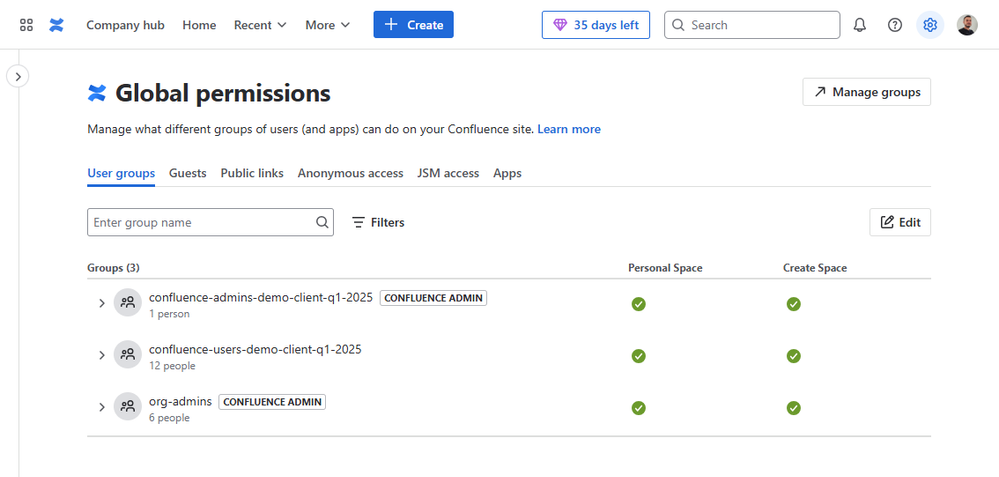Expand the org-admins group row

tap(101, 407)
